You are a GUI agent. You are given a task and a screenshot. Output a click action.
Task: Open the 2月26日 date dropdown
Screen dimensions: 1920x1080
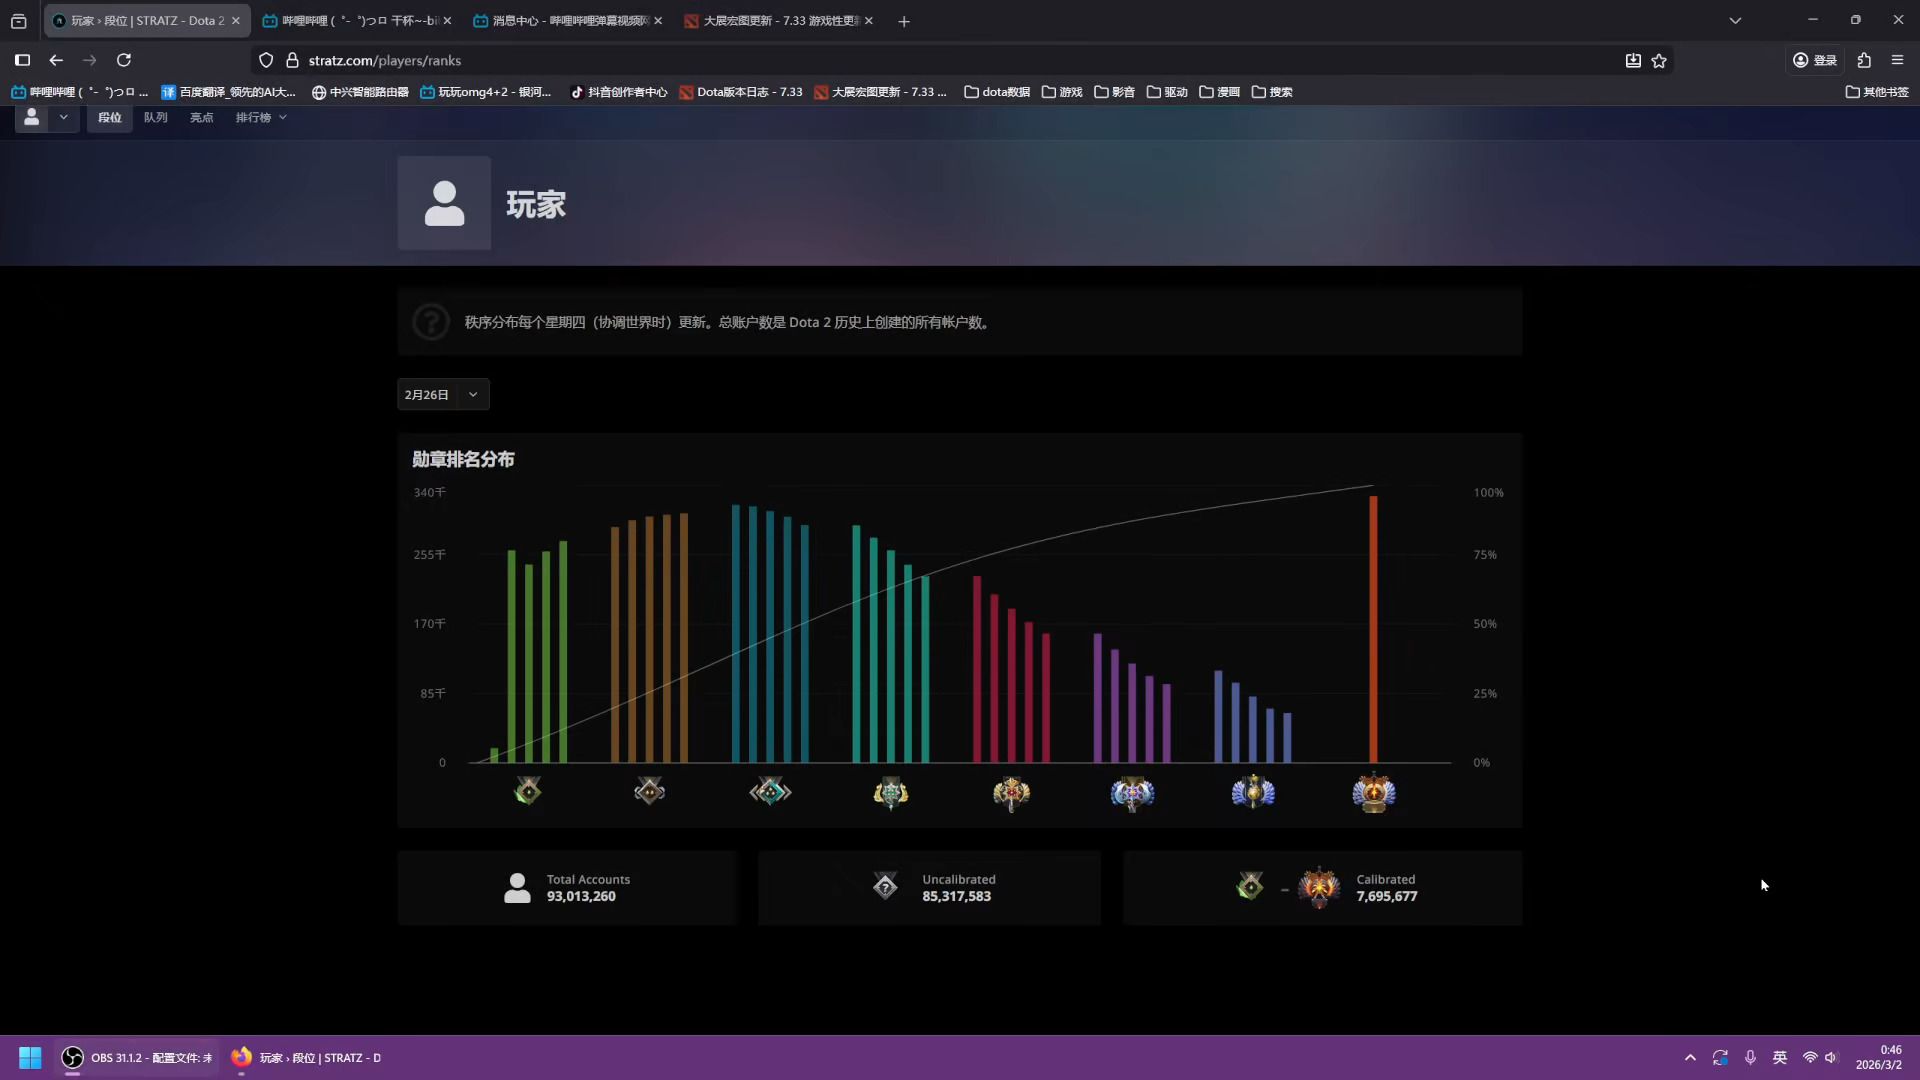coord(442,395)
